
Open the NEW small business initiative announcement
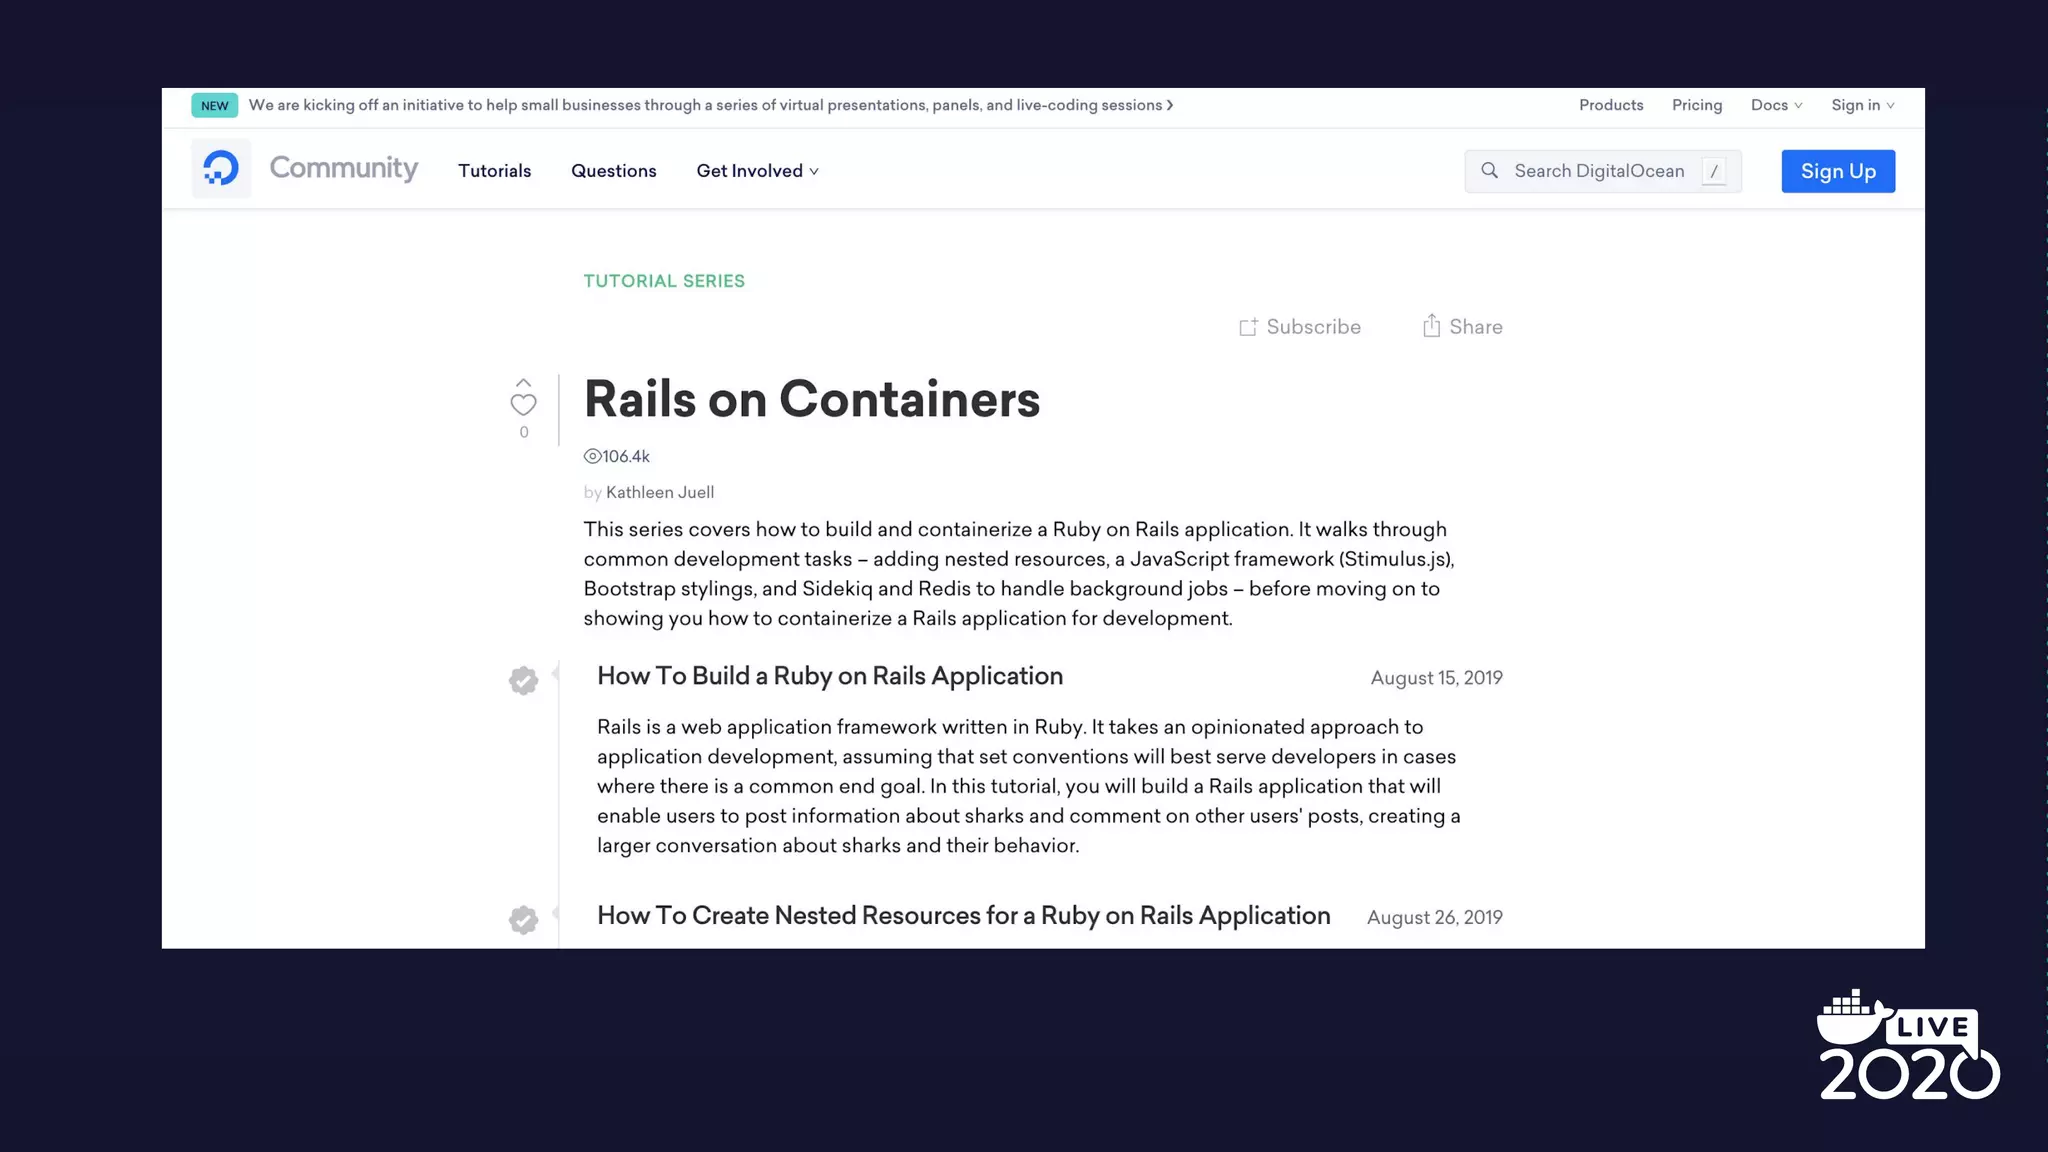point(709,105)
